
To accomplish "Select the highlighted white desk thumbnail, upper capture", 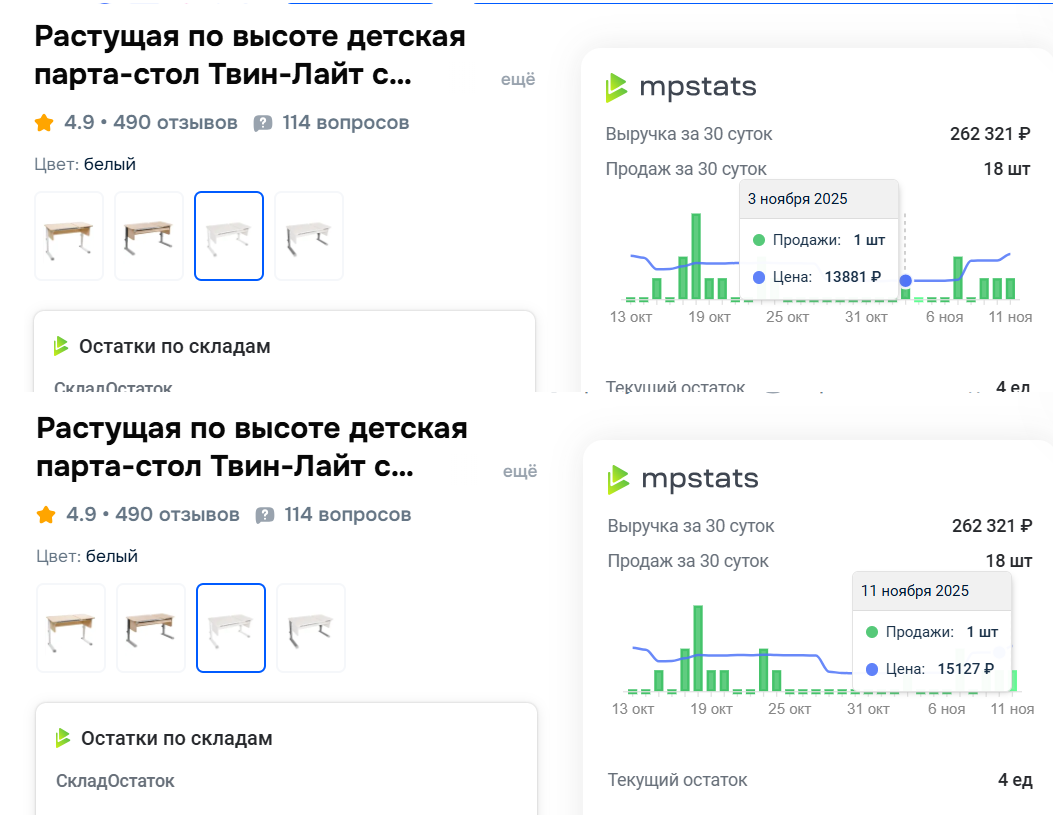I will point(229,236).
